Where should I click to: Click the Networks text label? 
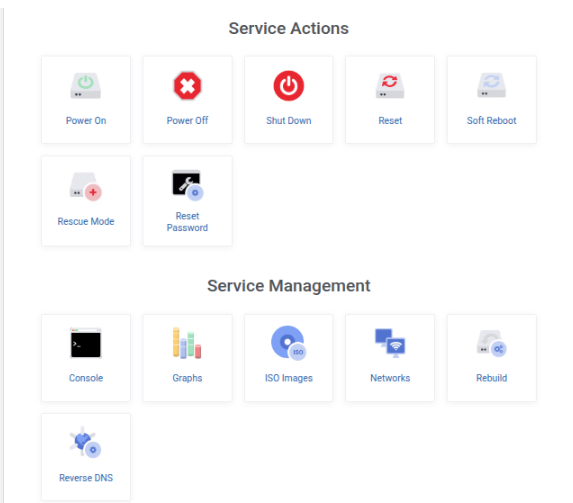point(390,378)
